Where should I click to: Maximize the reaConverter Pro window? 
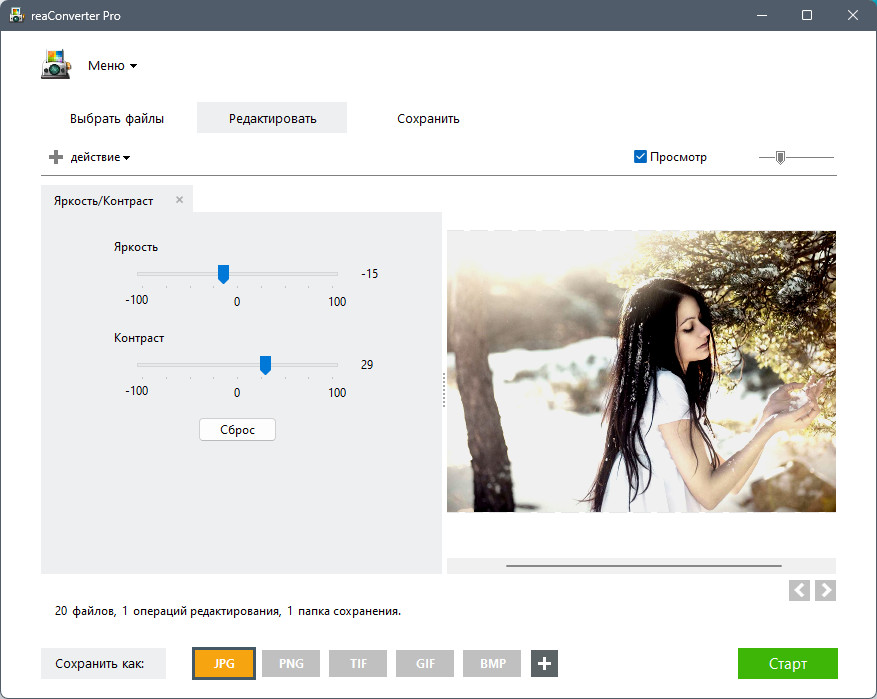[807, 15]
